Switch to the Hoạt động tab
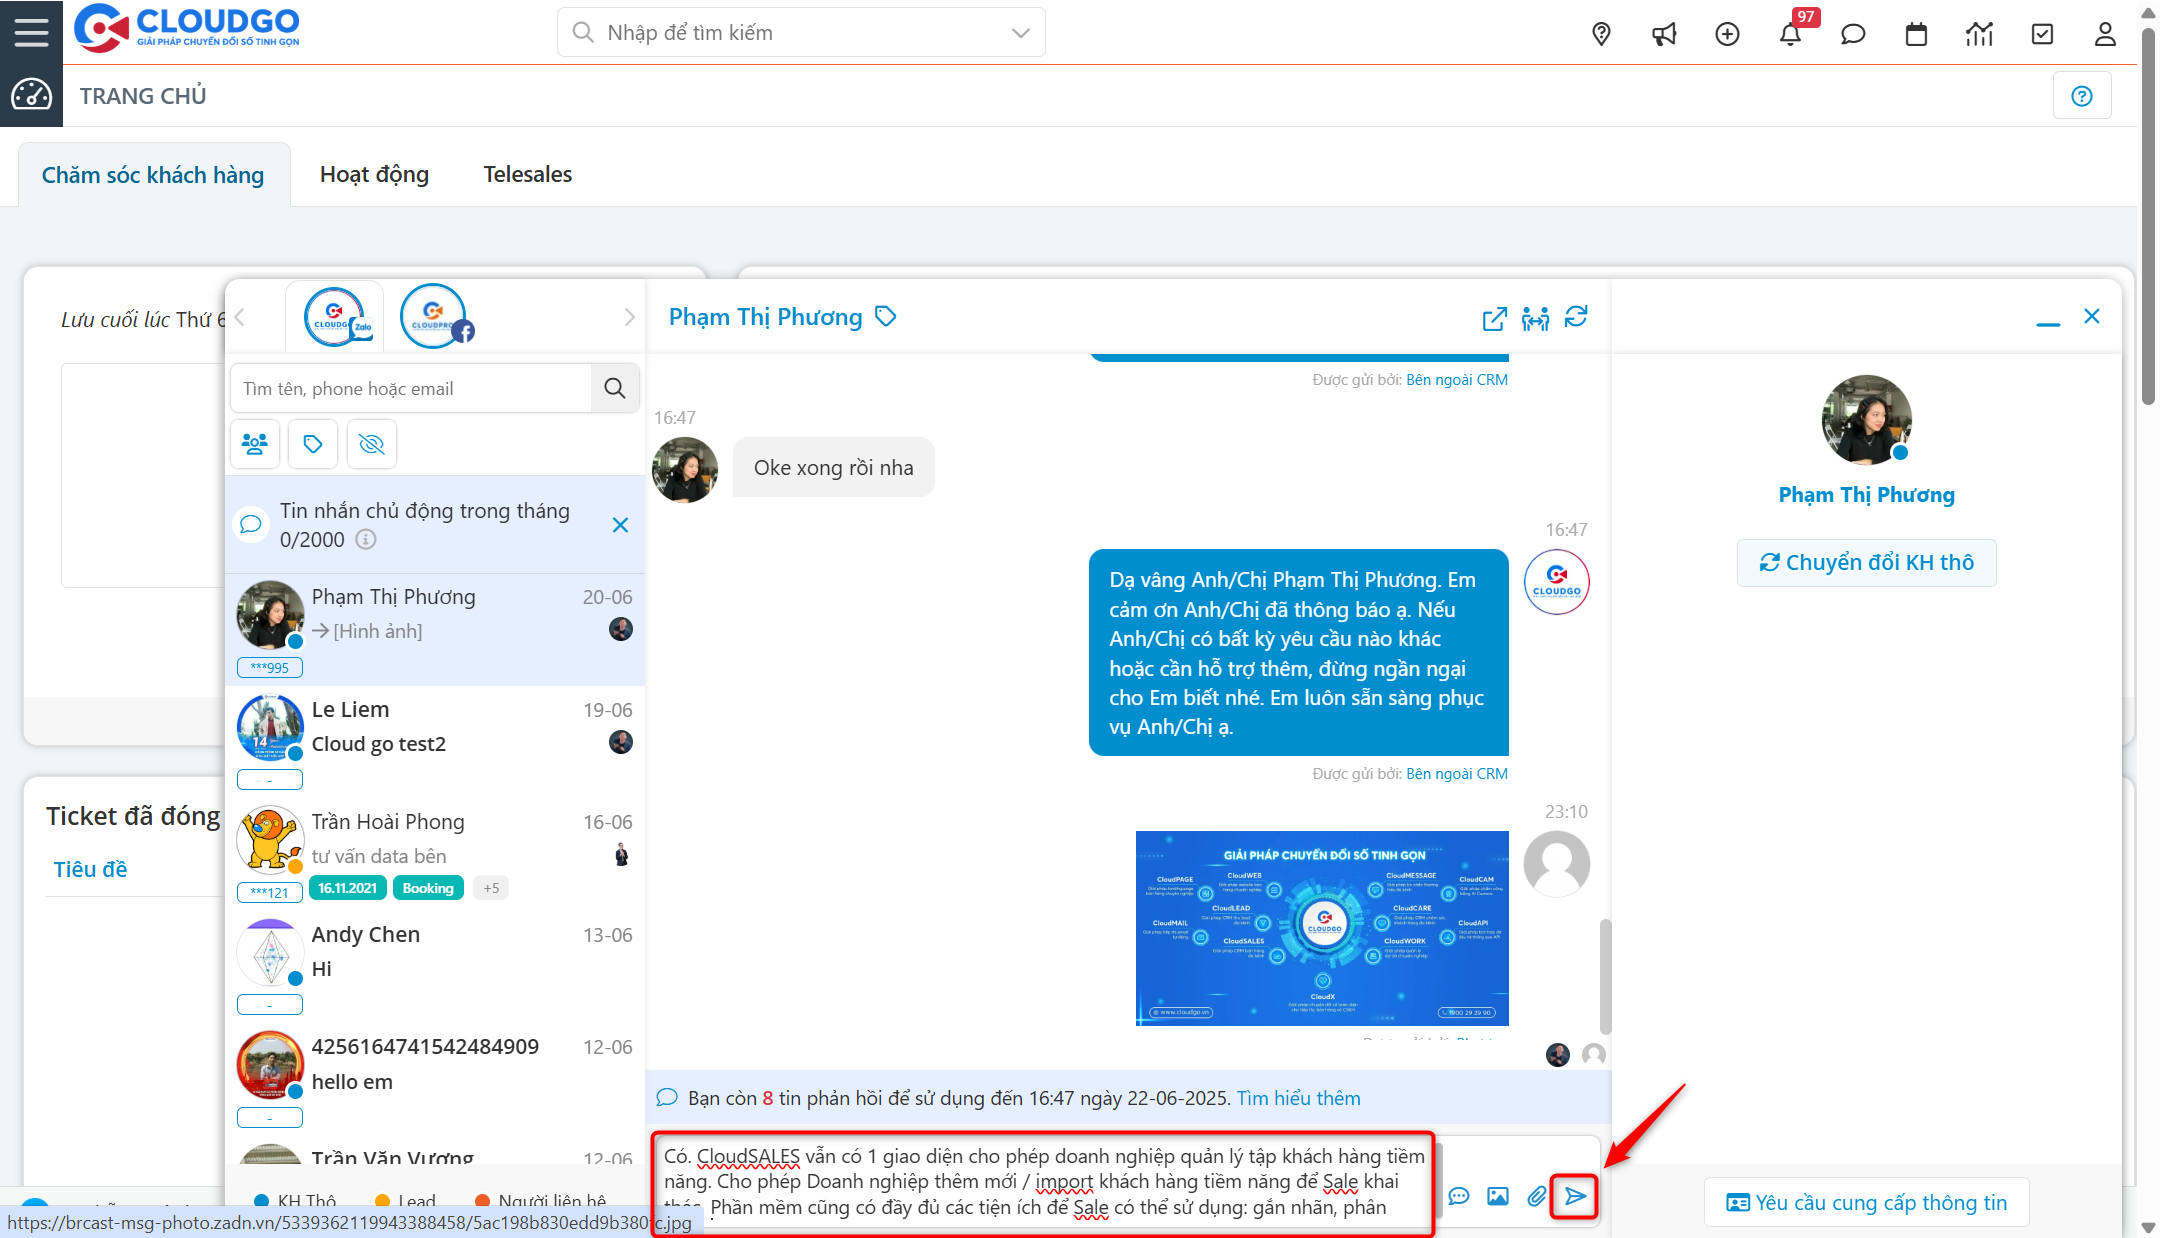Screen dimensions: 2160x1238 point(374,173)
